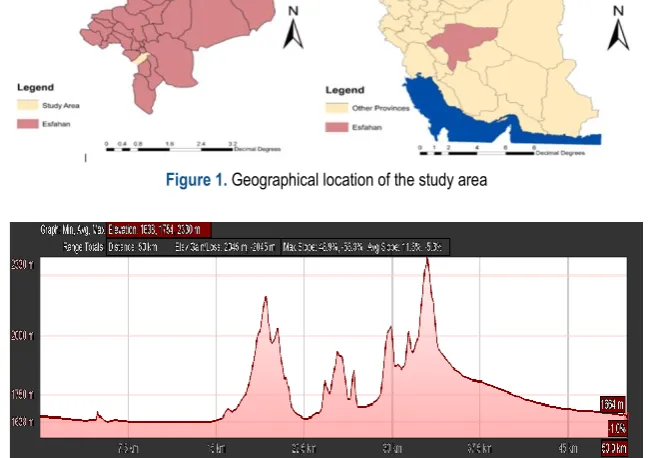Click the 1638 m y-axis label
The height and width of the screenshot is (458, 649).
click(22, 422)
